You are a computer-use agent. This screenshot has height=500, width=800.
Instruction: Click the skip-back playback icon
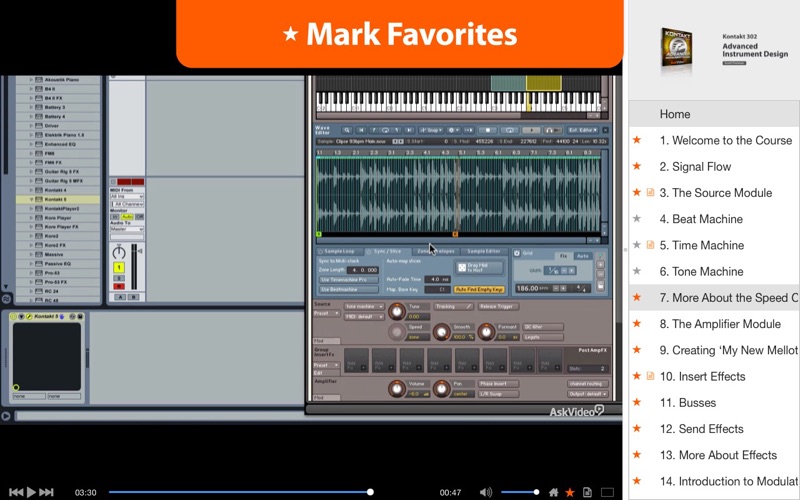pyautogui.click(x=16, y=492)
